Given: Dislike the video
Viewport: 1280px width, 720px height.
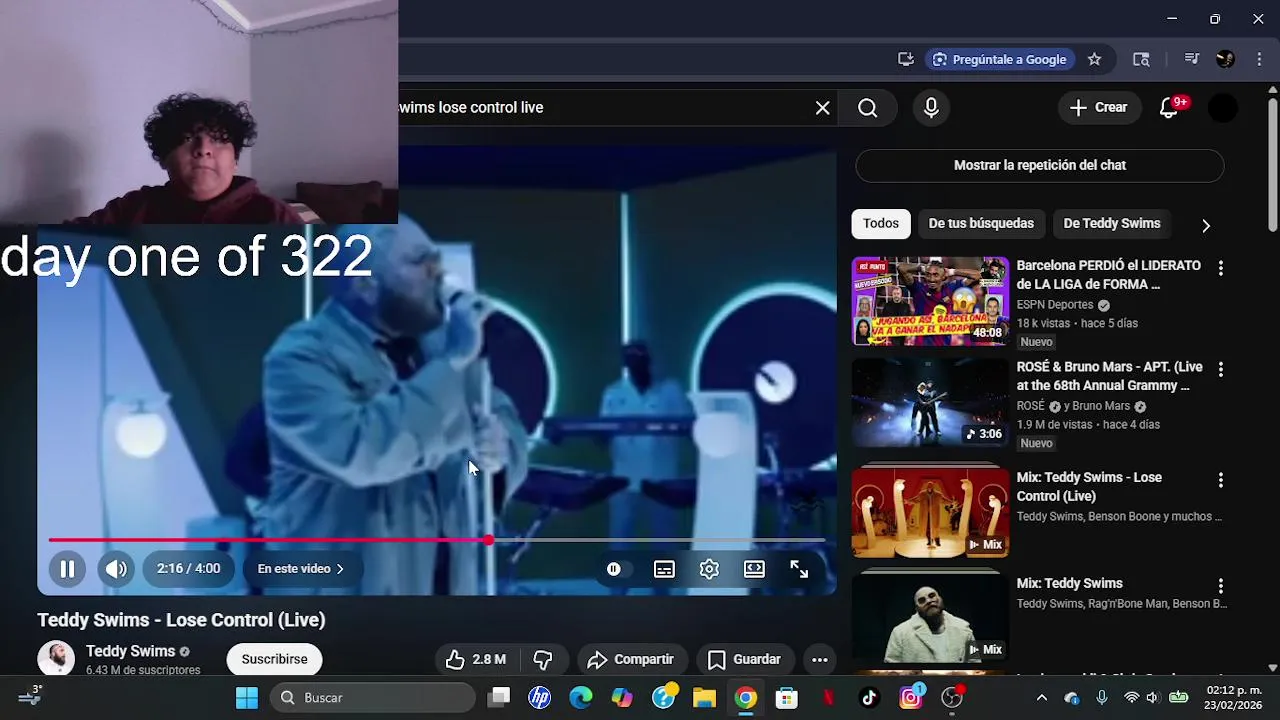Looking at the screenshot, I should click(543, 660).
